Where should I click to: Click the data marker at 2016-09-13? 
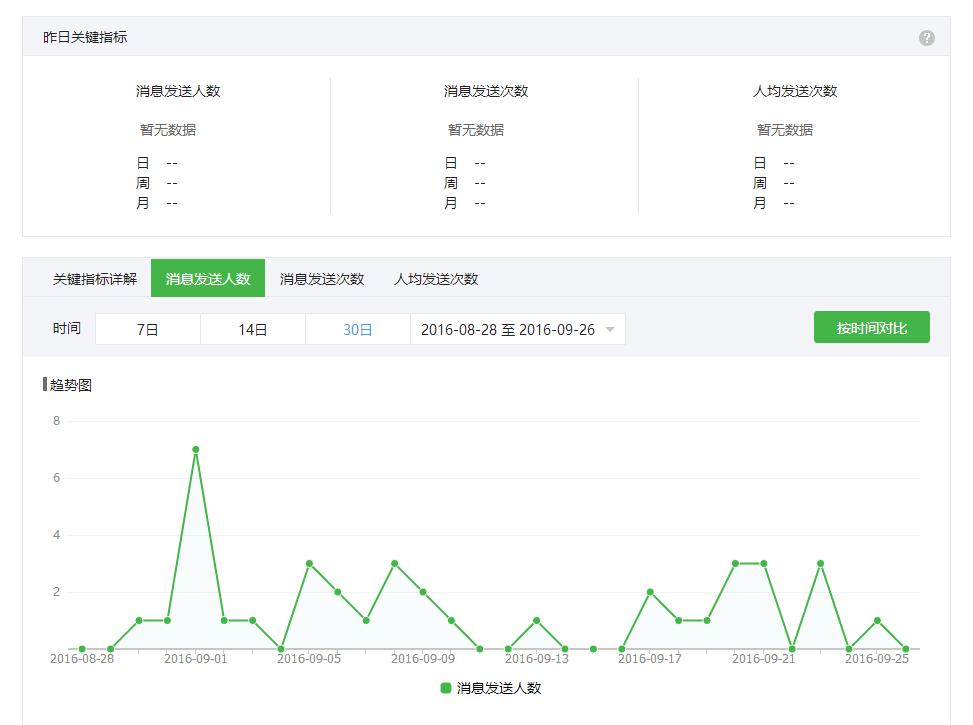click(x=536, y=619)
